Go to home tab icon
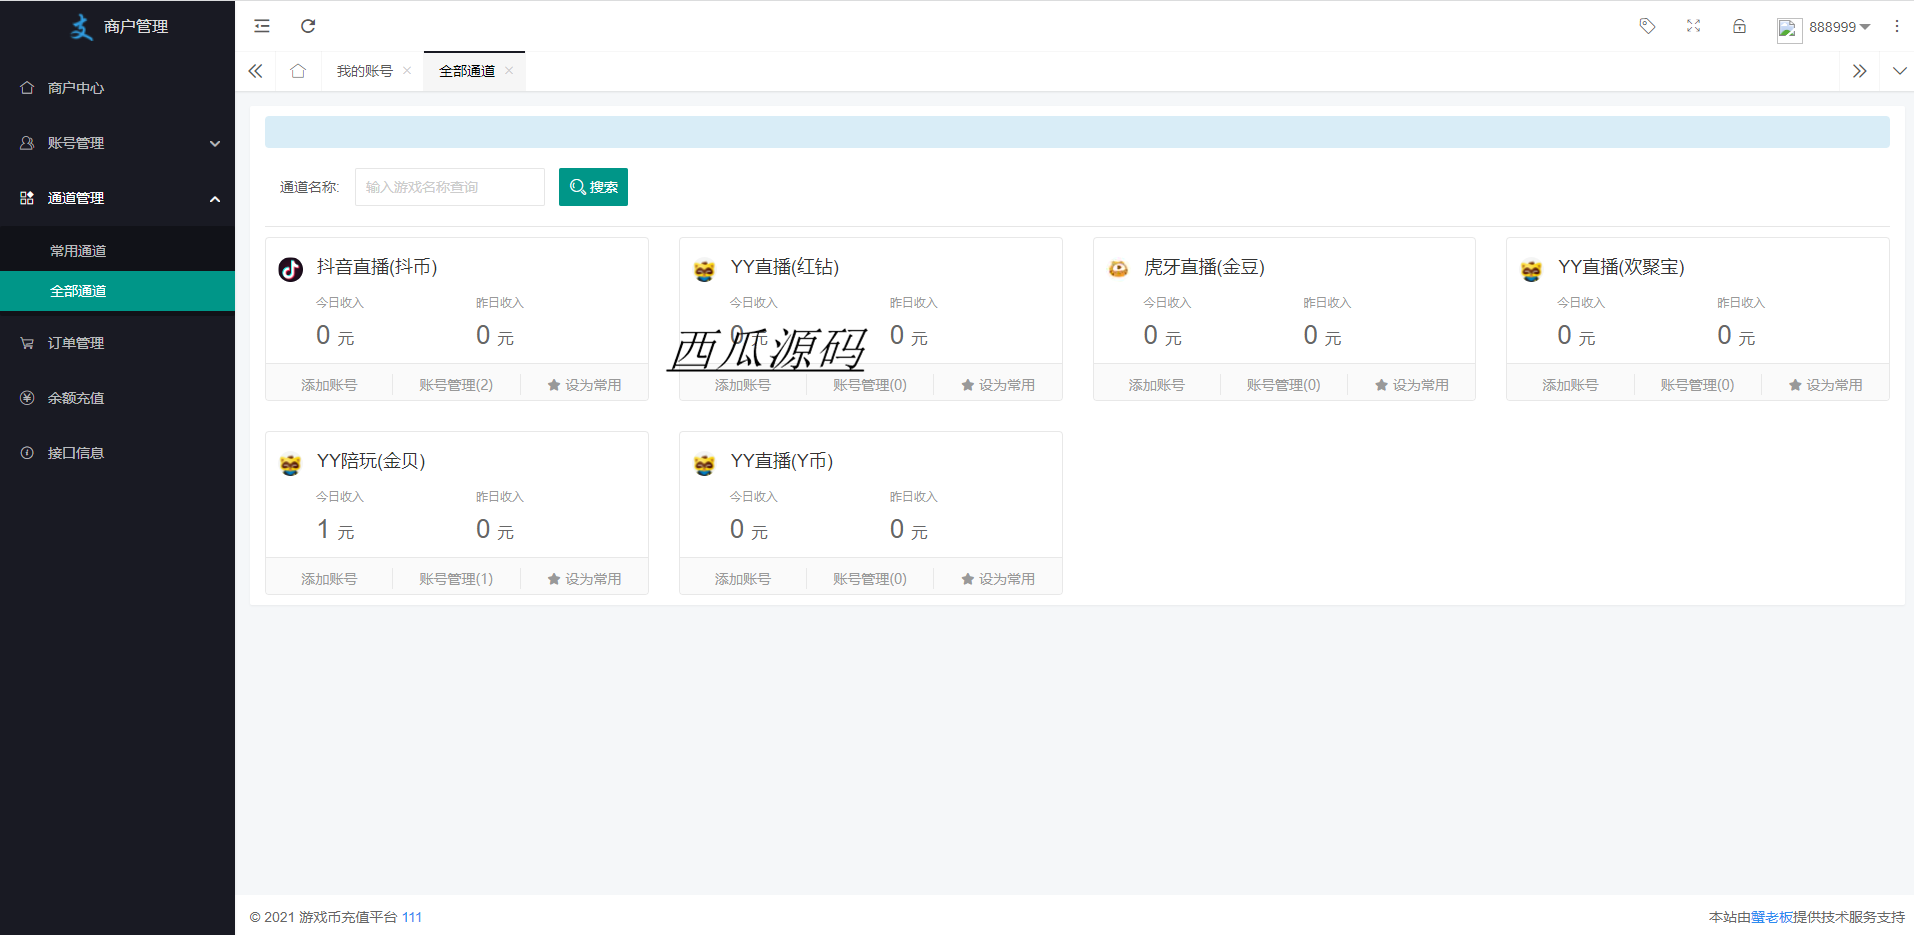The width and height of the screenshot is (1914, 935). tap(298, 71)
